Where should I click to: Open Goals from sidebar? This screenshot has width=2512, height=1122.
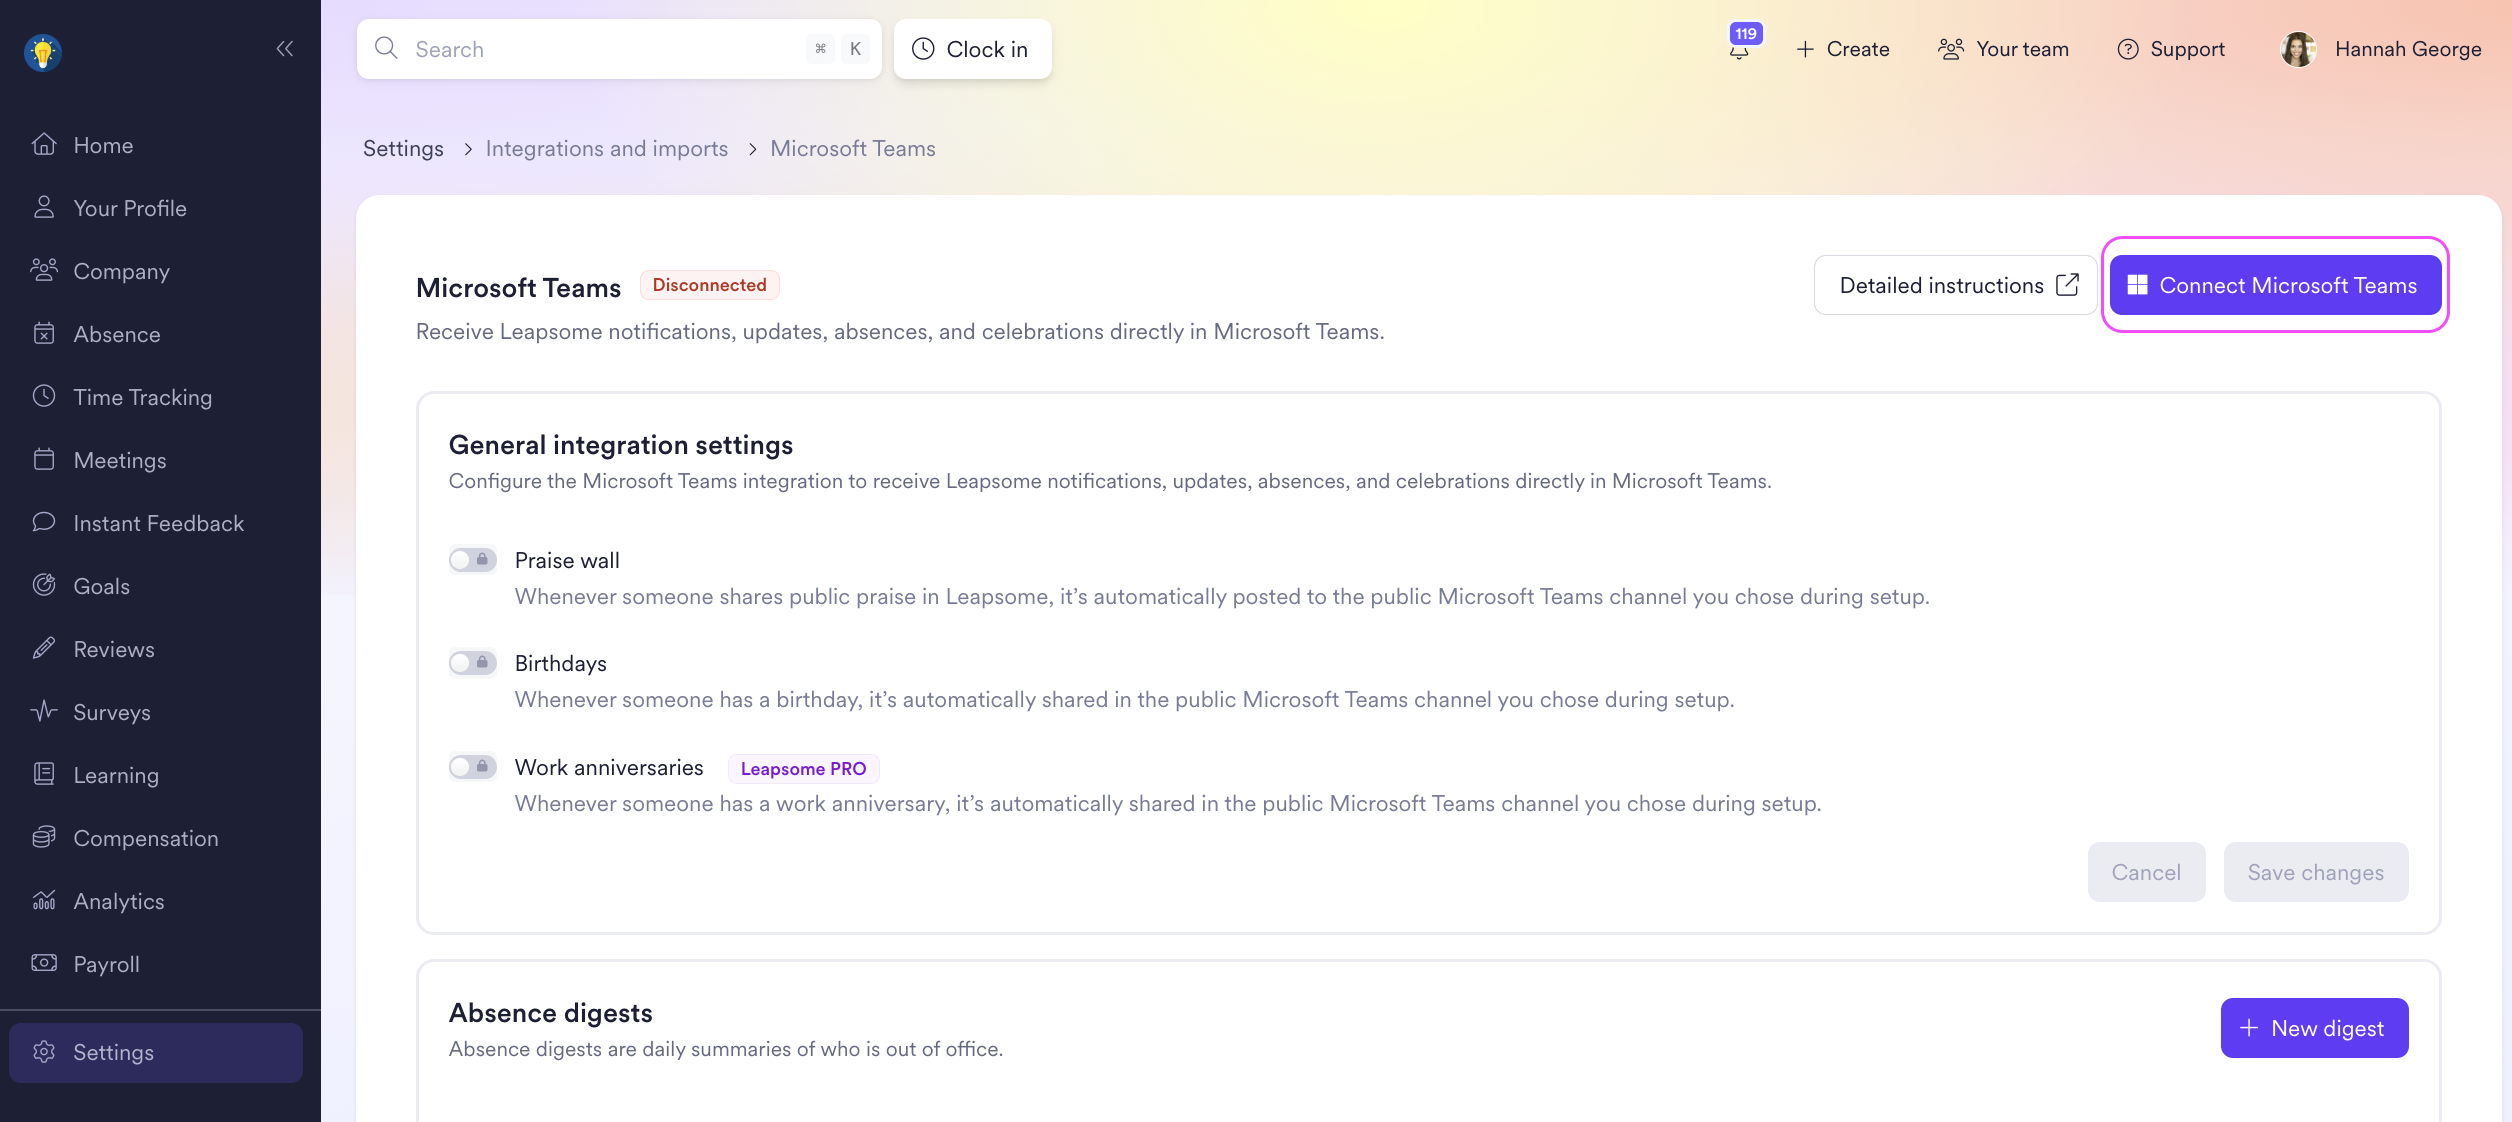pos(101,586)
